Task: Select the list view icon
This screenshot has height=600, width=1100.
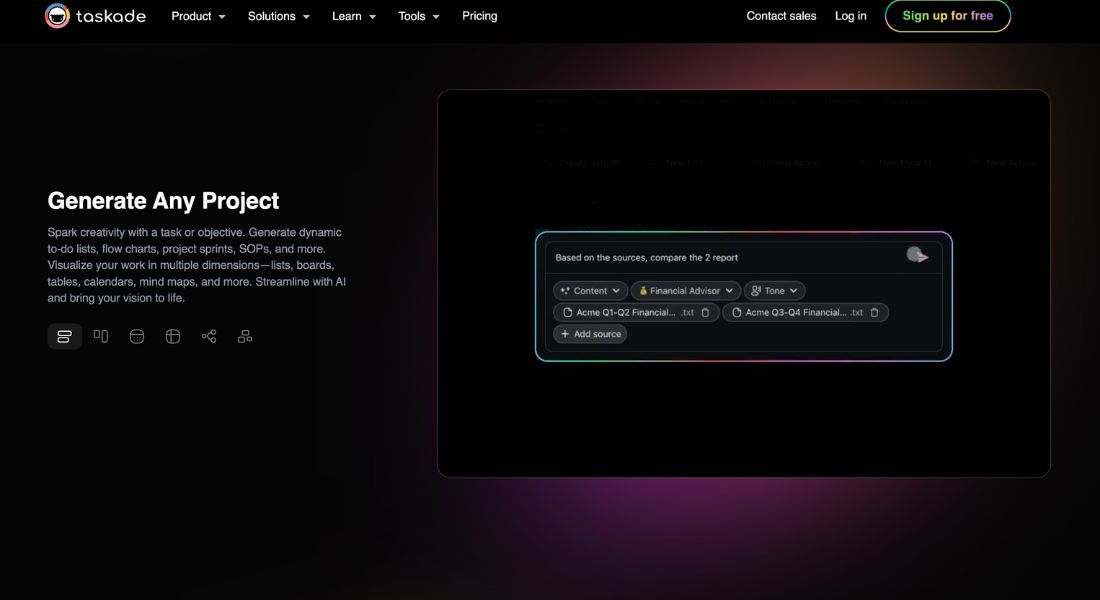Action: click(x=65, y=337)
